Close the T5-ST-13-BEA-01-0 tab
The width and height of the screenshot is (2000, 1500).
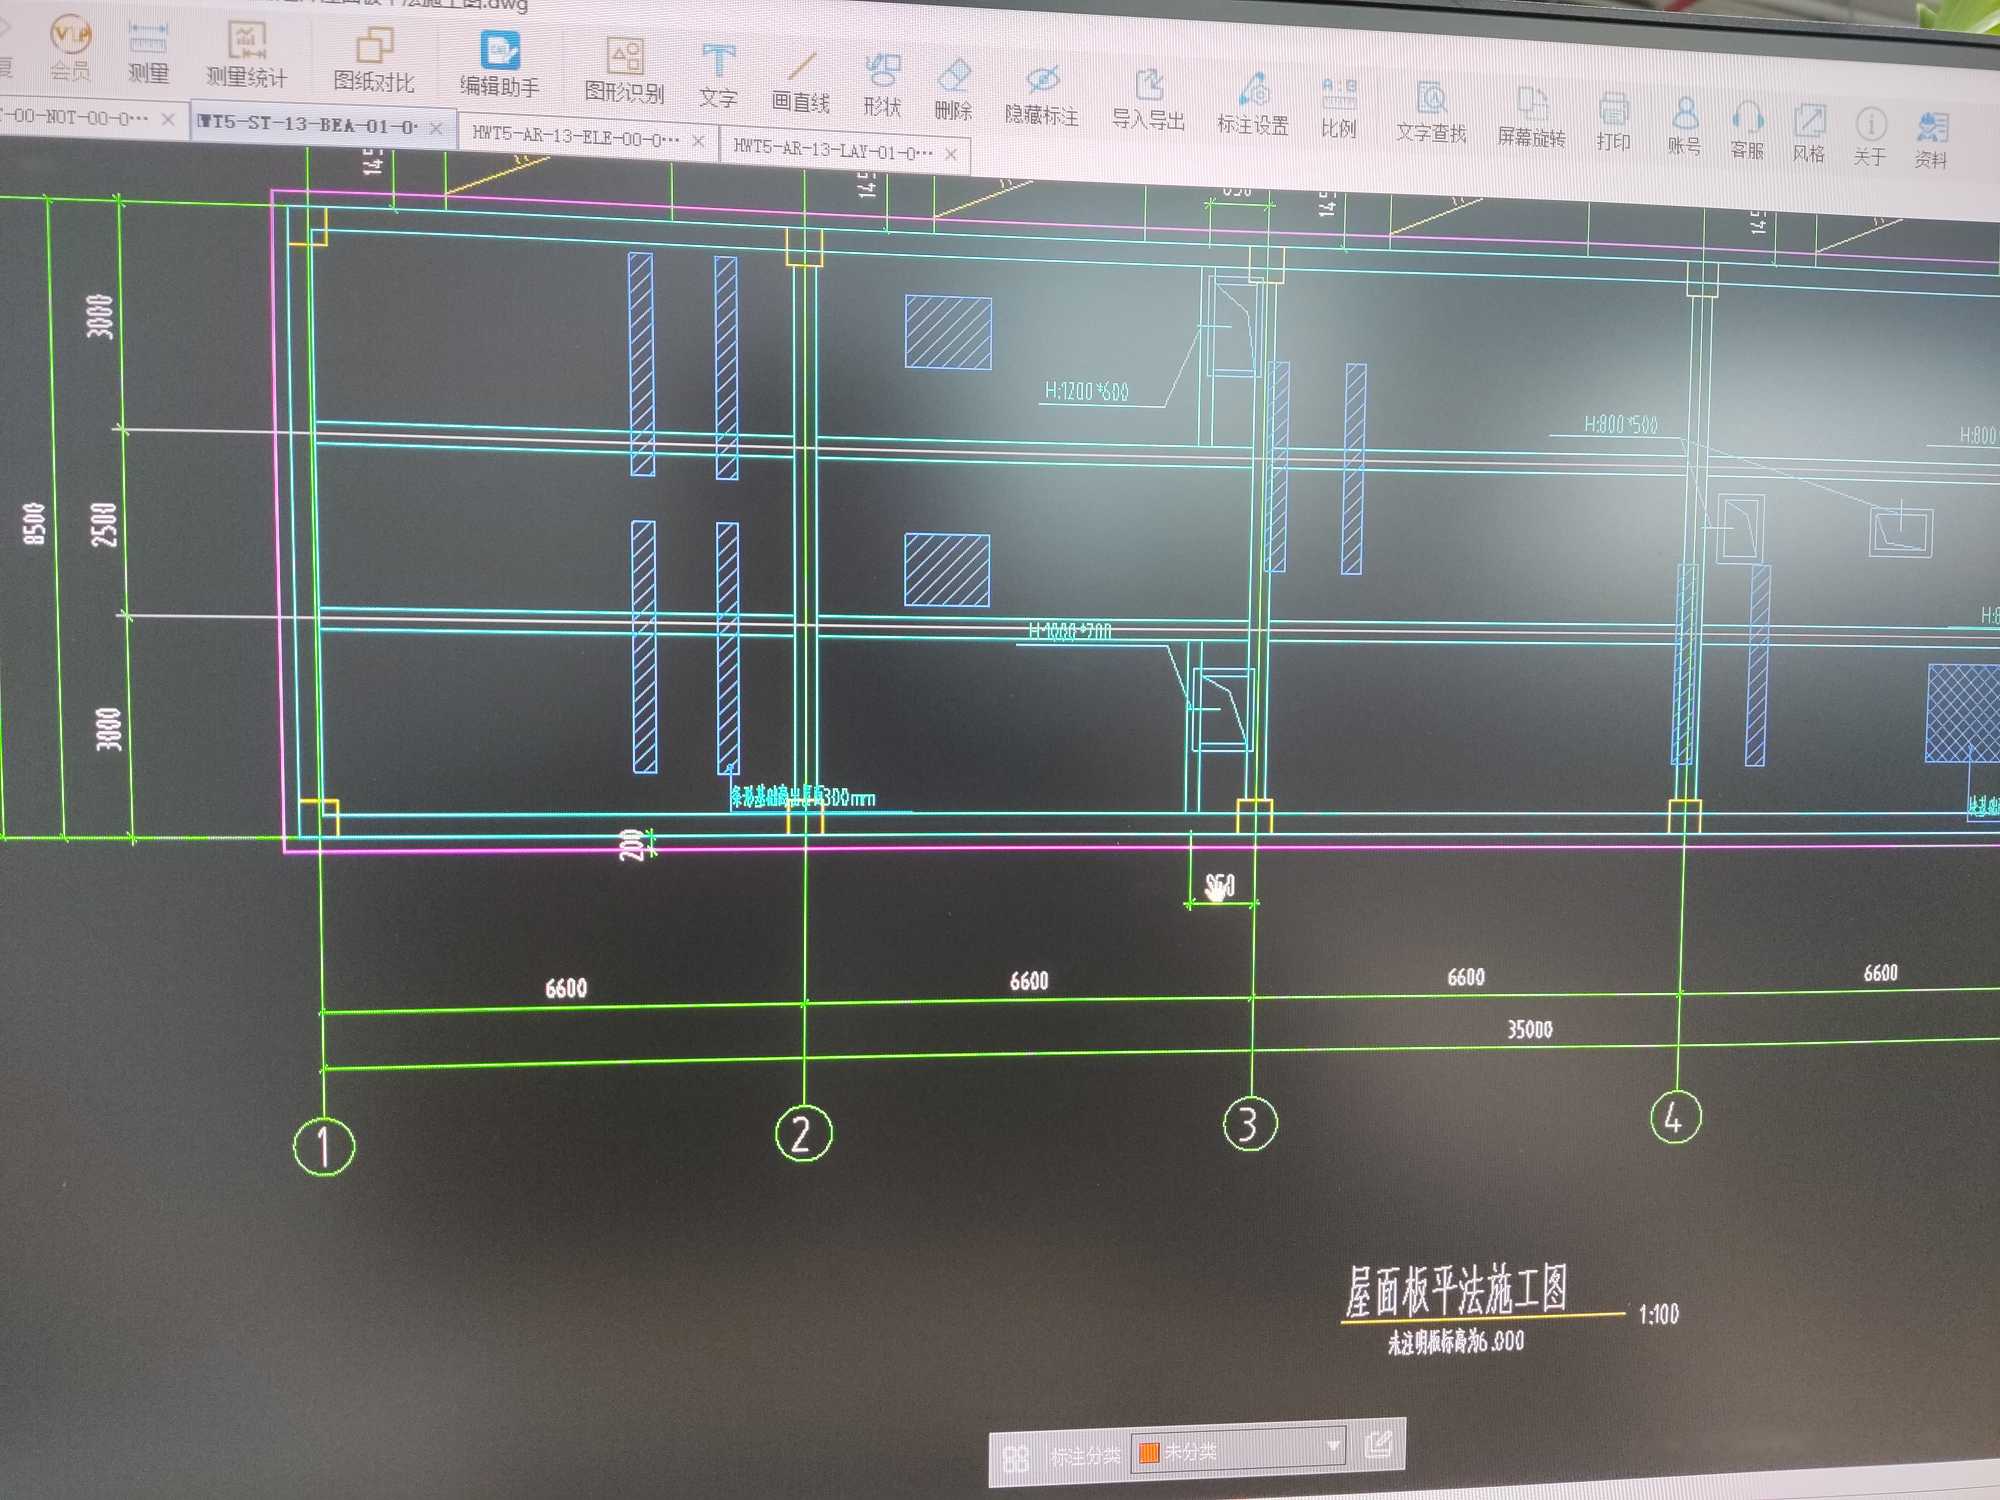click(x=436, y=128)
